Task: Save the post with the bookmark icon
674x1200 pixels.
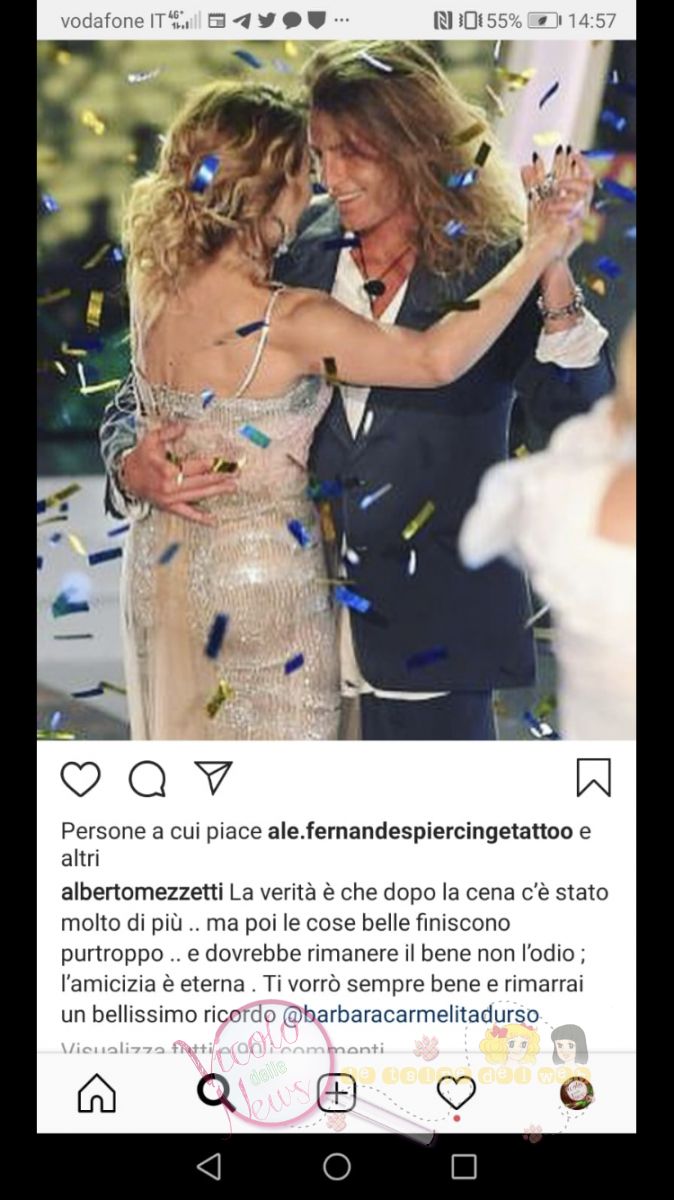Action: click(593, 777)
